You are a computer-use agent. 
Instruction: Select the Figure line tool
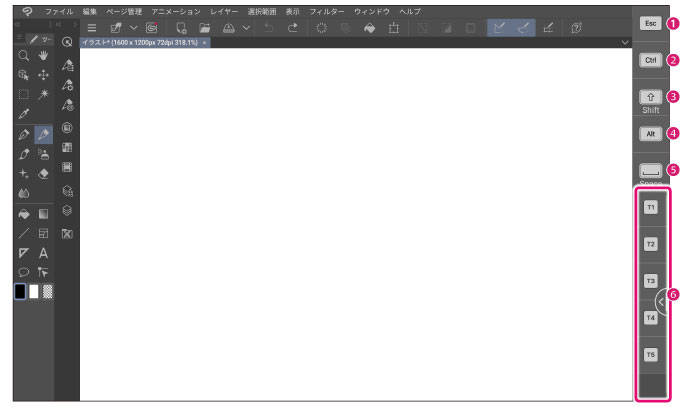pos(23,233)
